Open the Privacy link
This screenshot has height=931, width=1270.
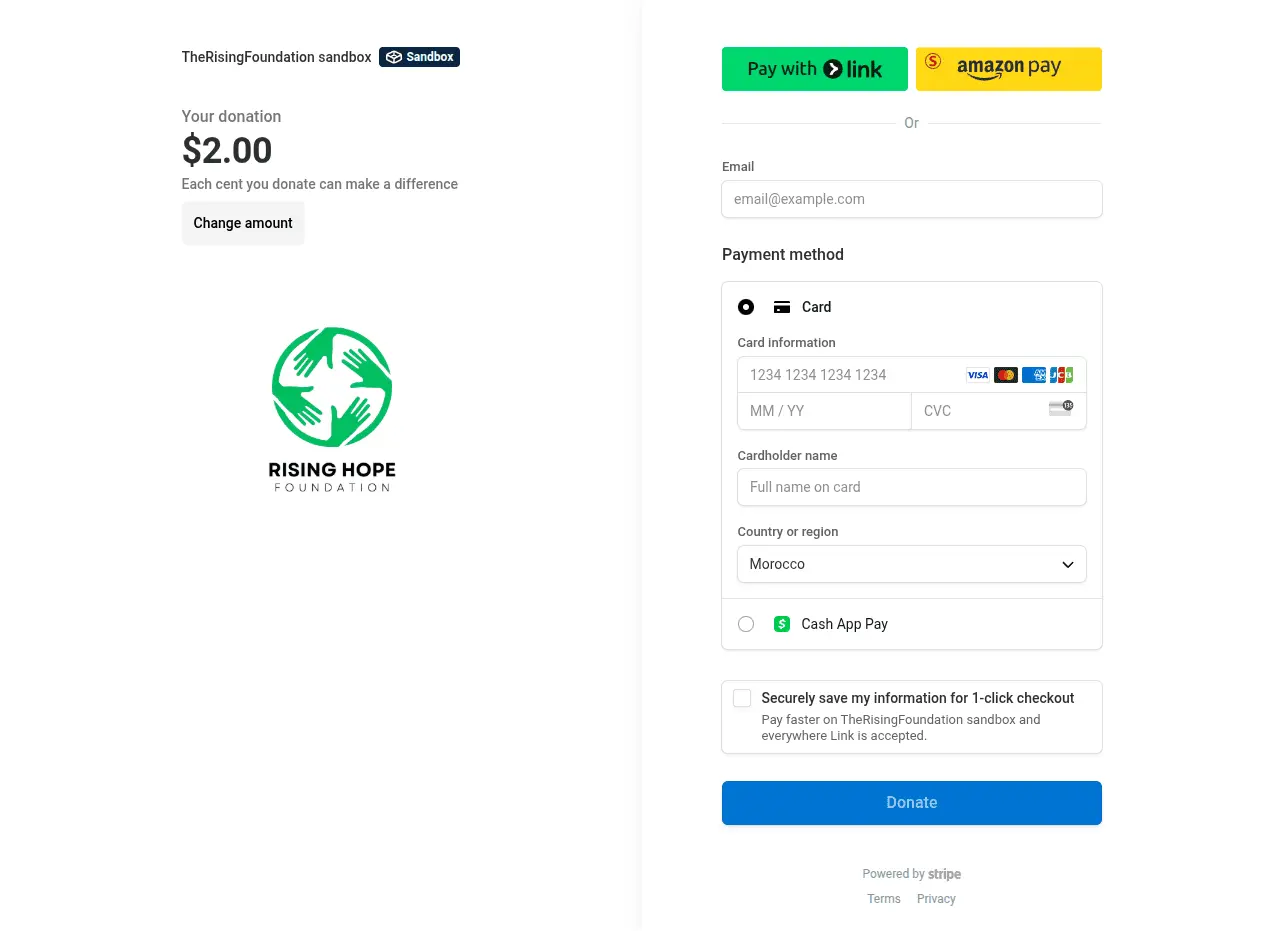coord(936,899)
